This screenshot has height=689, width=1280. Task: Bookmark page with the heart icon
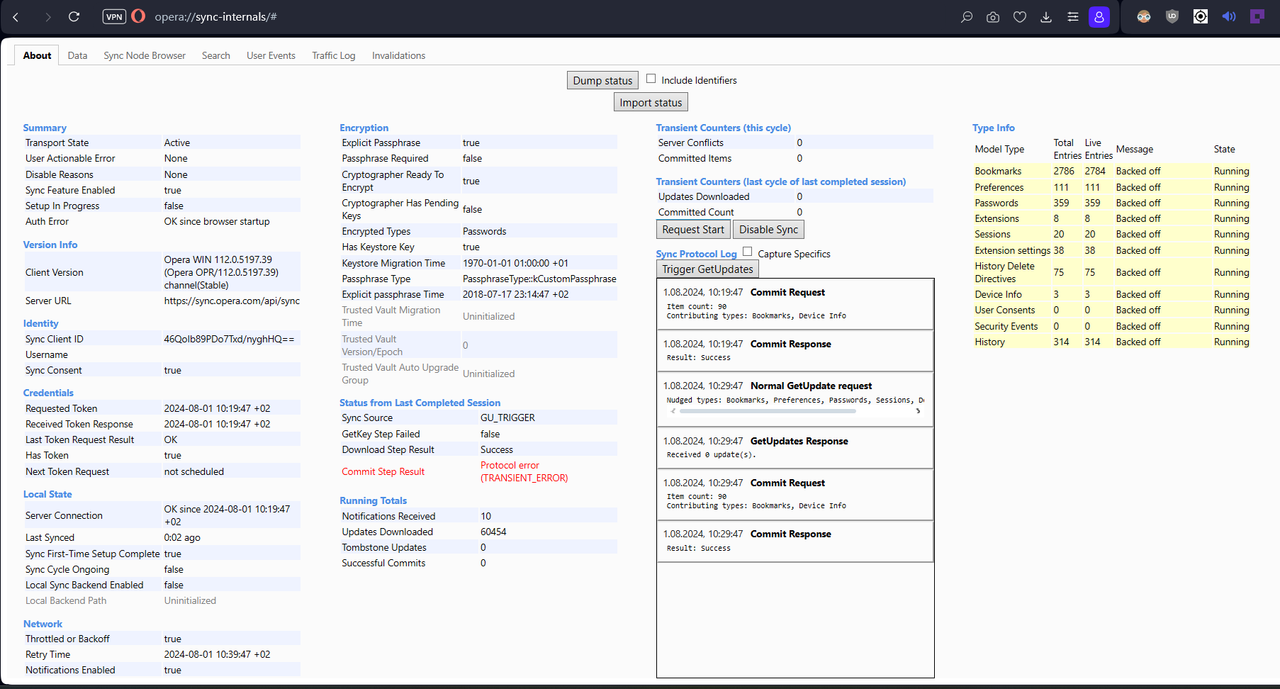(1020, 17)
